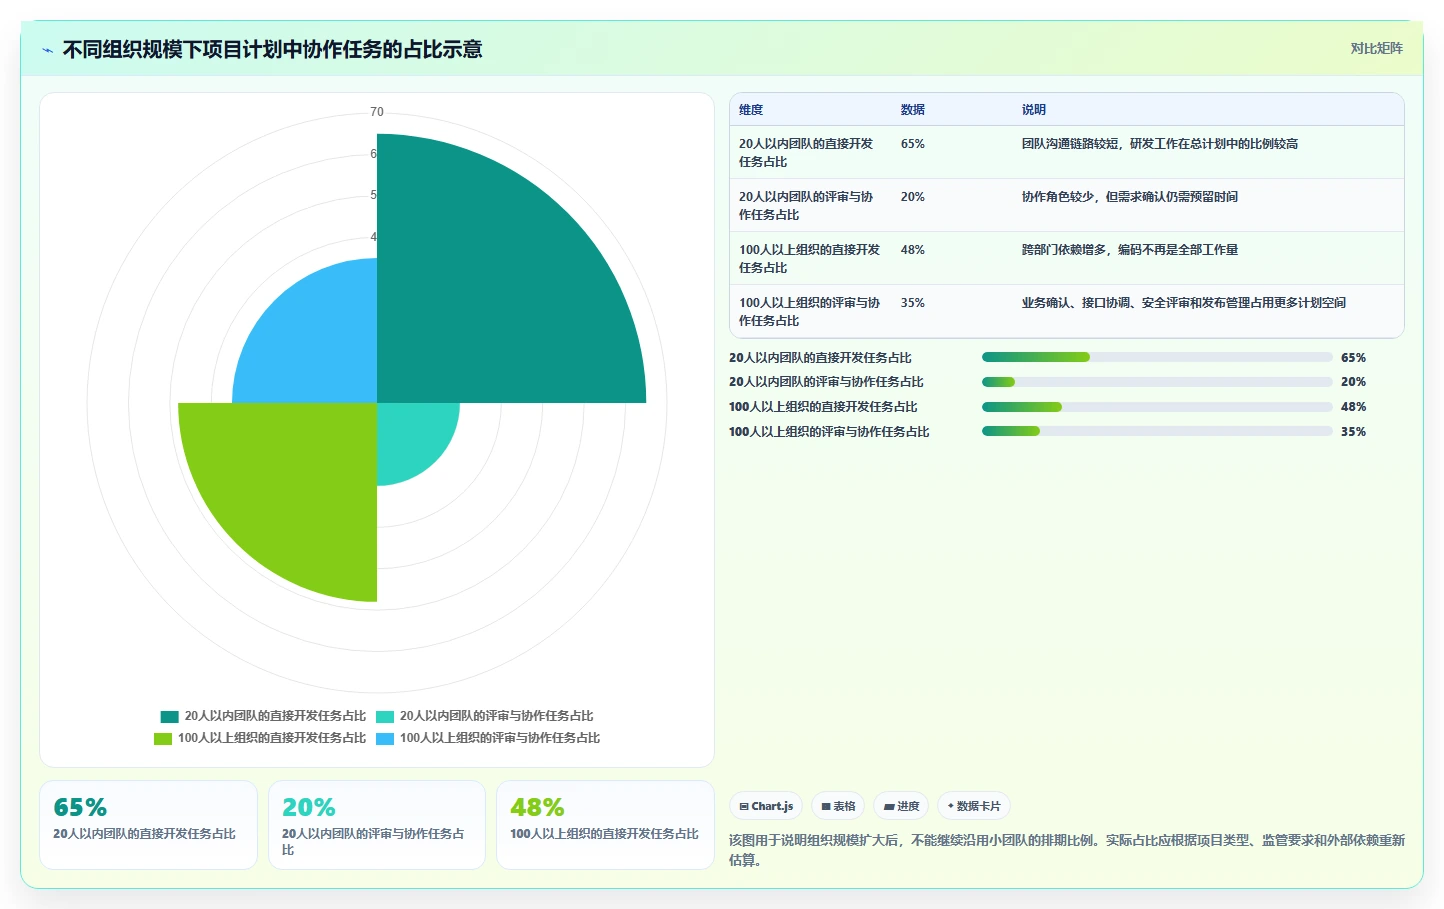Click progress label 20人以内团队的直接开发任务占比
1444x909 pixels.
(820, 358)
